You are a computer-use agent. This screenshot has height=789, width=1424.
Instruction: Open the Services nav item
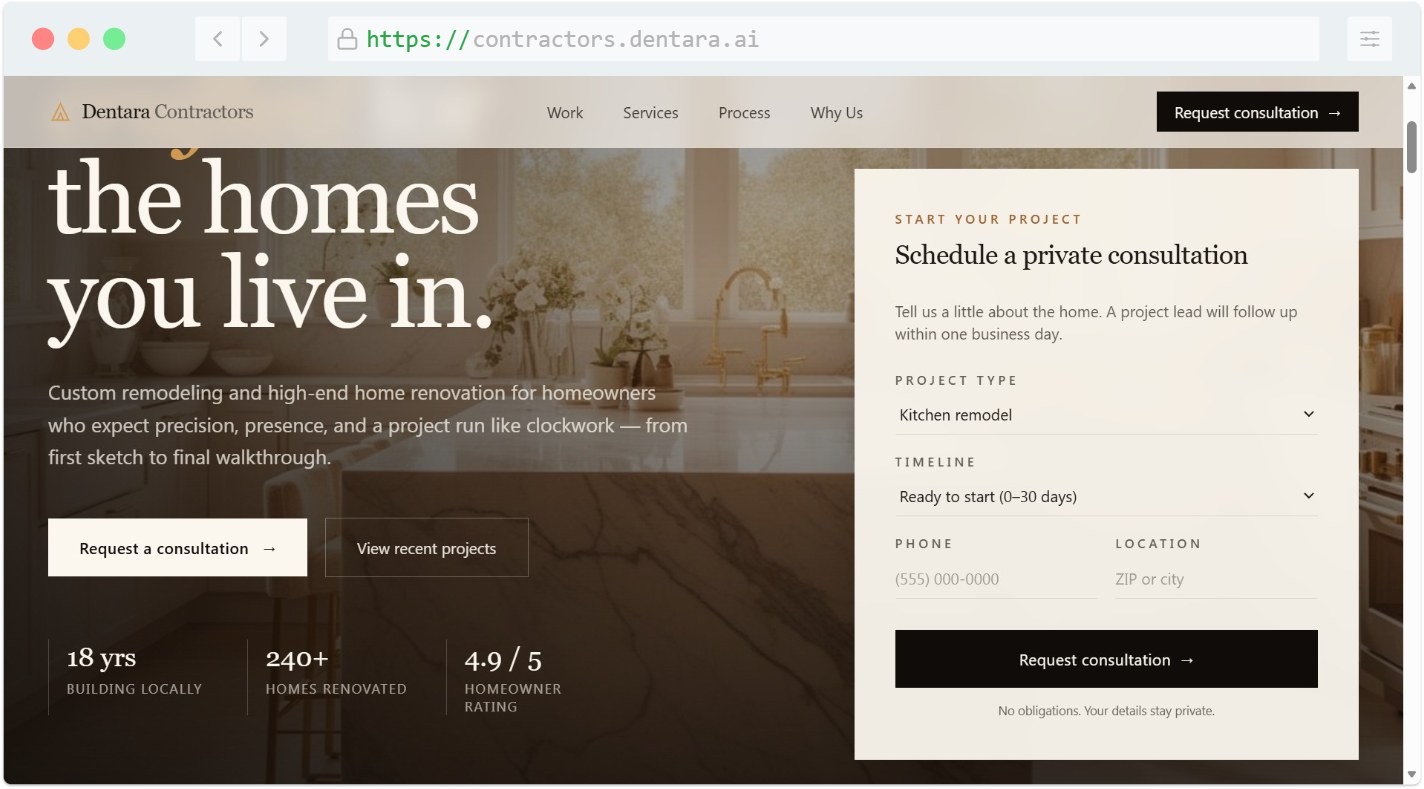click(x=651, y=113)
